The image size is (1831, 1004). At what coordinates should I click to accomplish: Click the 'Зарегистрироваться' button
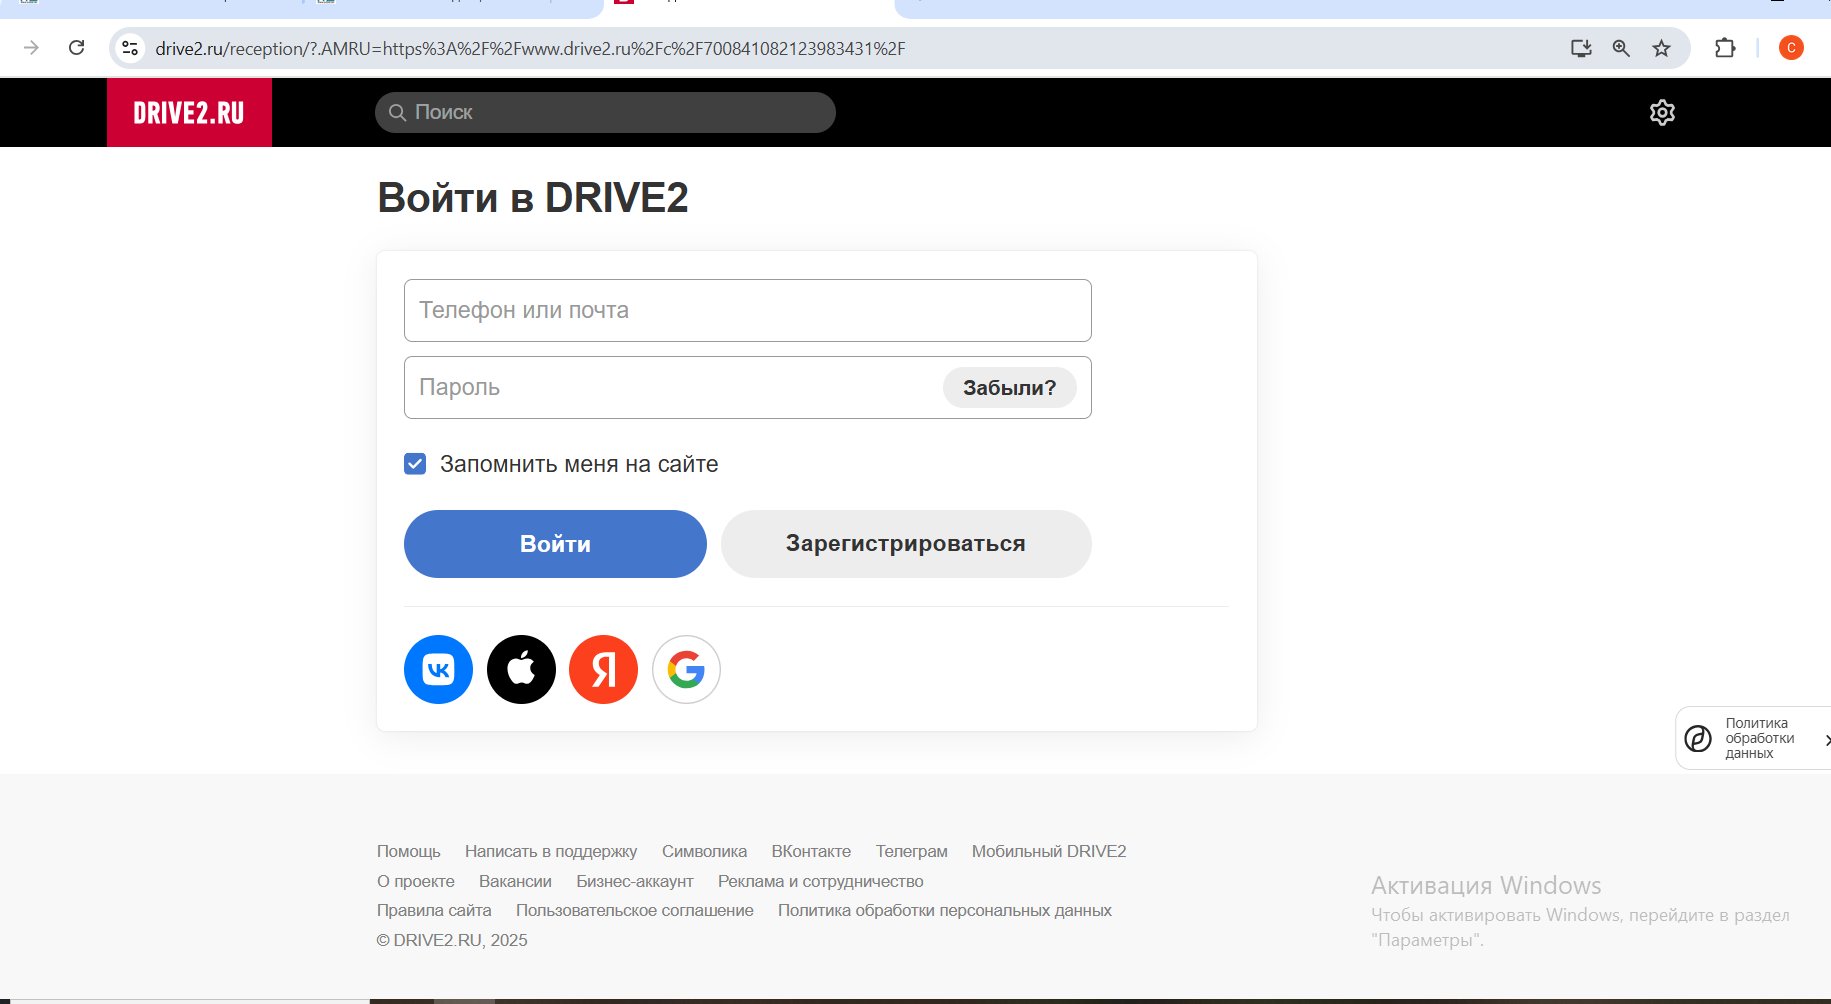pos(906,544)
